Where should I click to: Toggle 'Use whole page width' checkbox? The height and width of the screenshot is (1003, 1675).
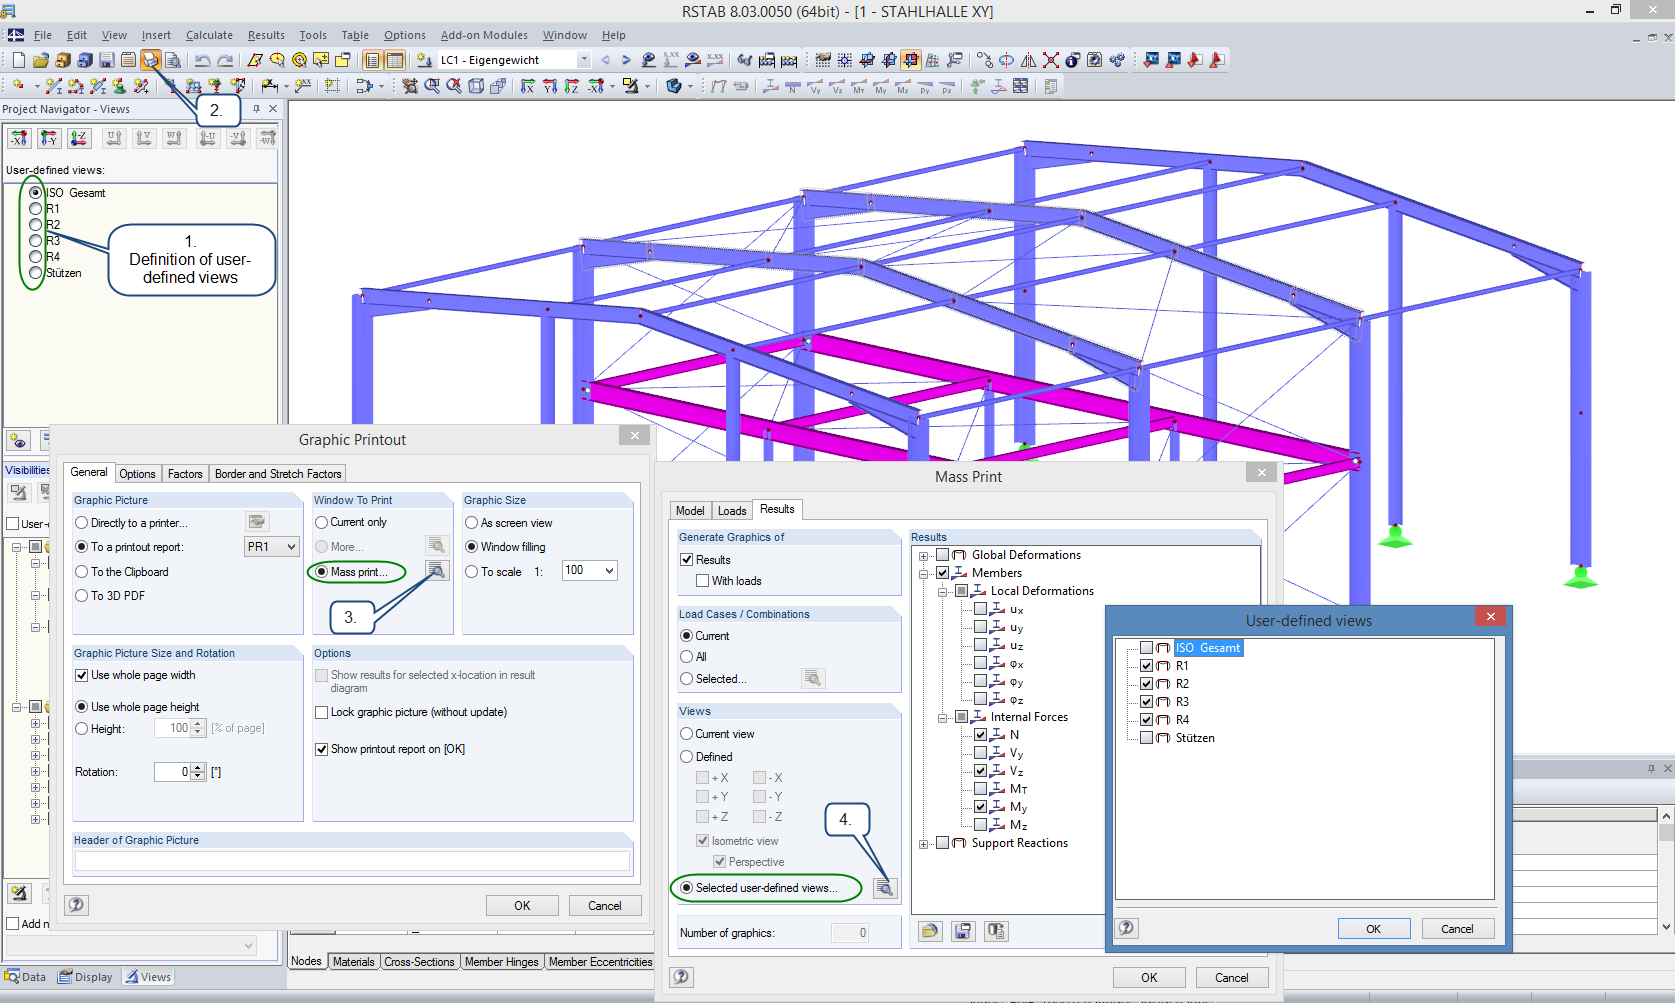pos(82,675)
